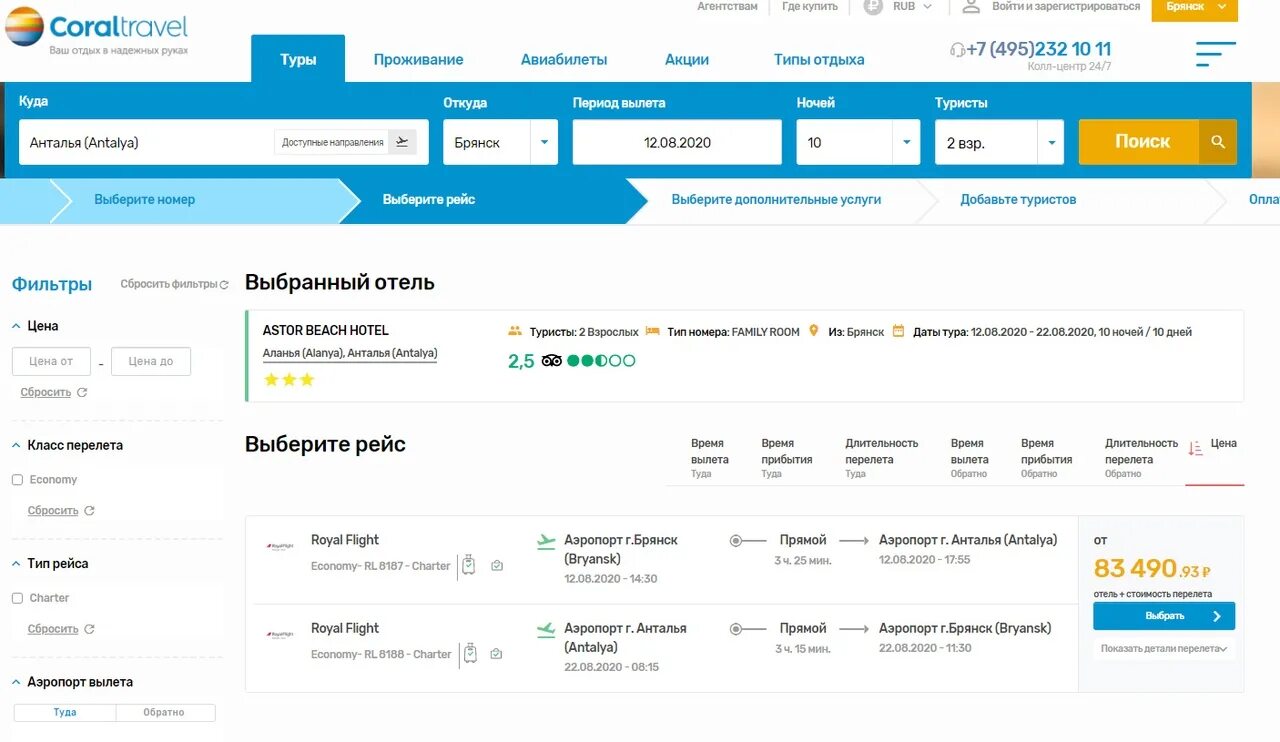The width and height of the screenshot is (1280, 742).
Task: Click the magnifier icon on Поиск
Action: pyautogui.click(x=1218, y=142)
